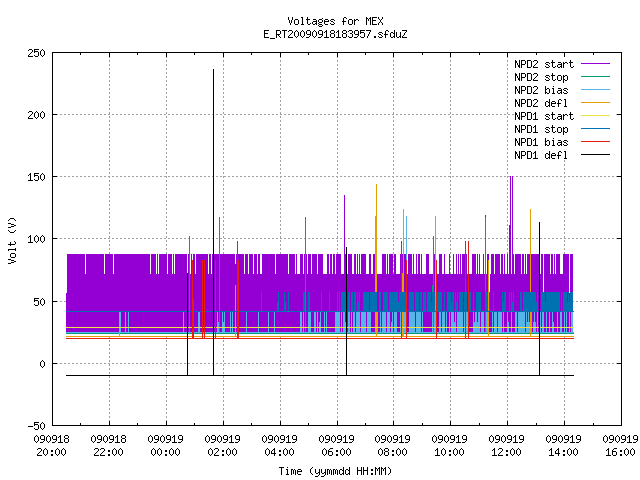Viewport: 640px width, 480px height.
Task: Click the 090919 06:00 time tick label
Action: point(336,446)
